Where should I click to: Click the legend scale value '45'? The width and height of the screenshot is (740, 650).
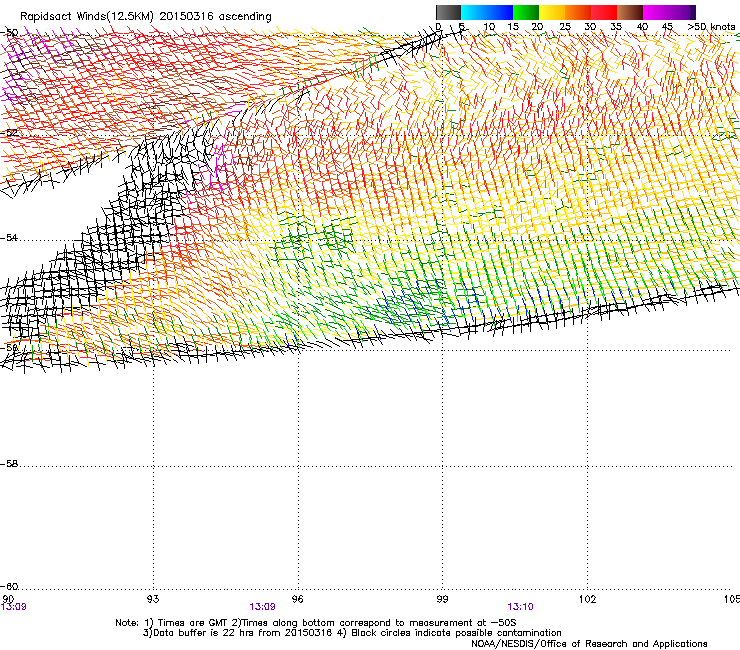[667, 27]
